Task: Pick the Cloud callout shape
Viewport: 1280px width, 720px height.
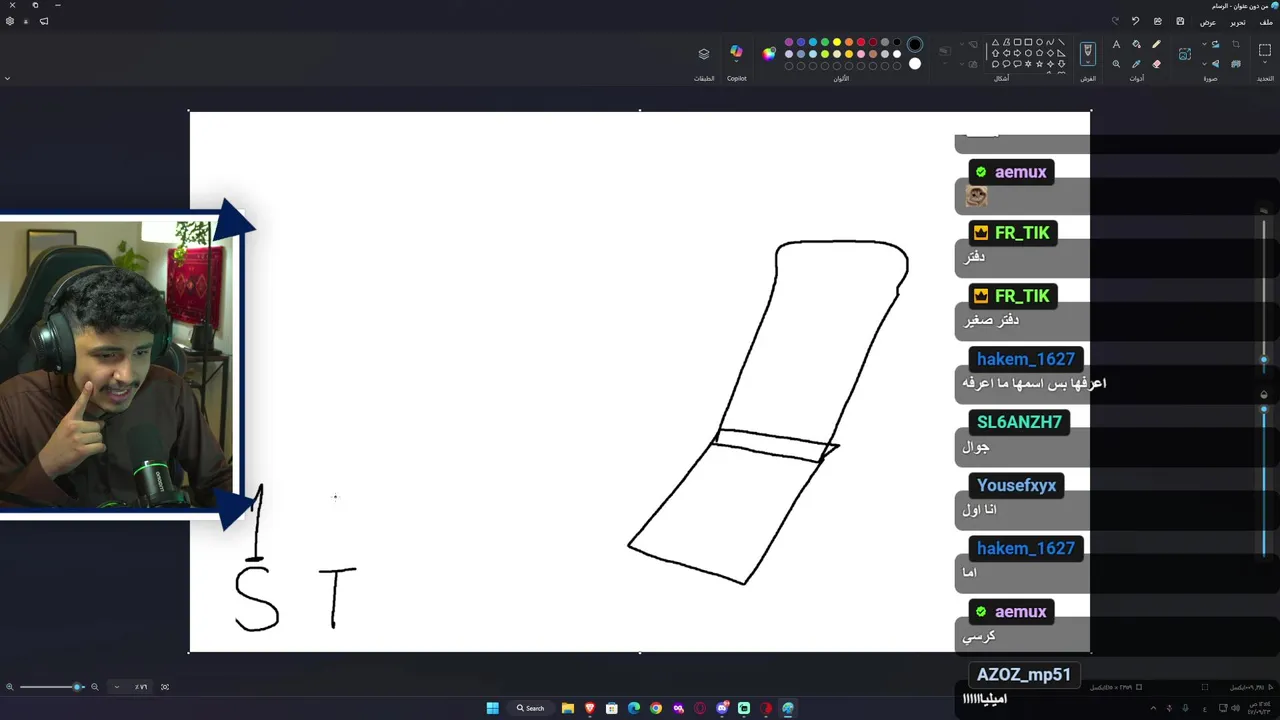Action: [x=995, y=64]
